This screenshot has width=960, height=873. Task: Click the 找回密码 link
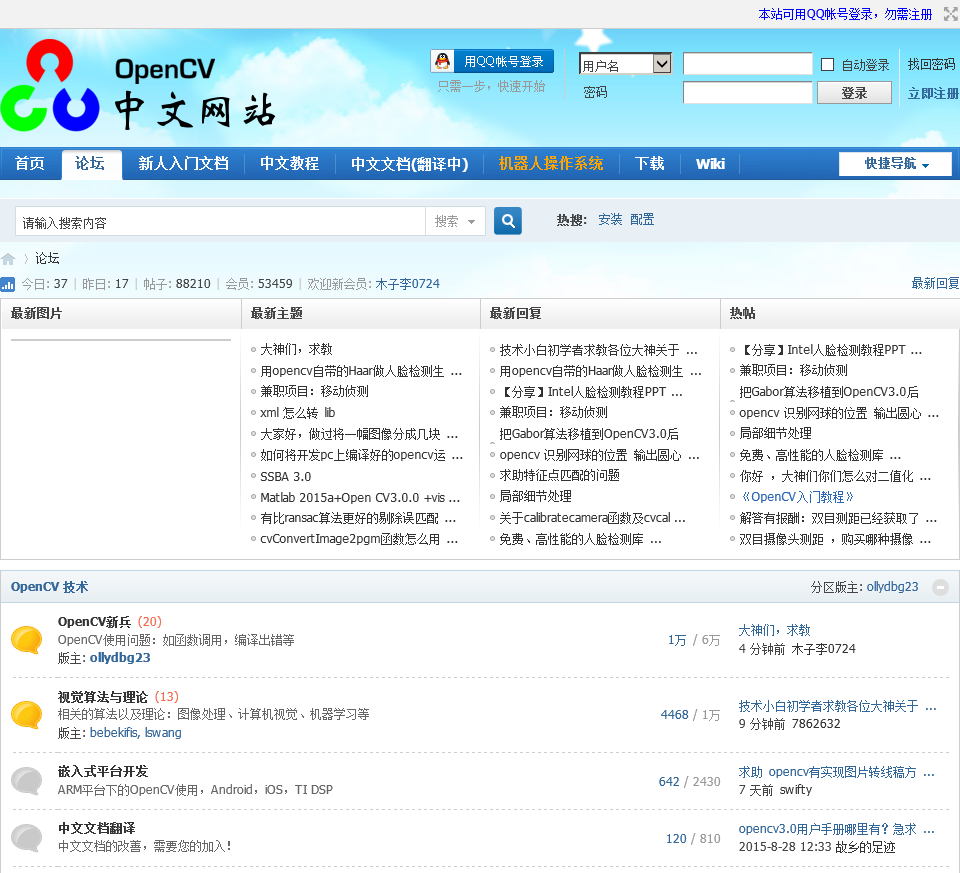point(931,64)
